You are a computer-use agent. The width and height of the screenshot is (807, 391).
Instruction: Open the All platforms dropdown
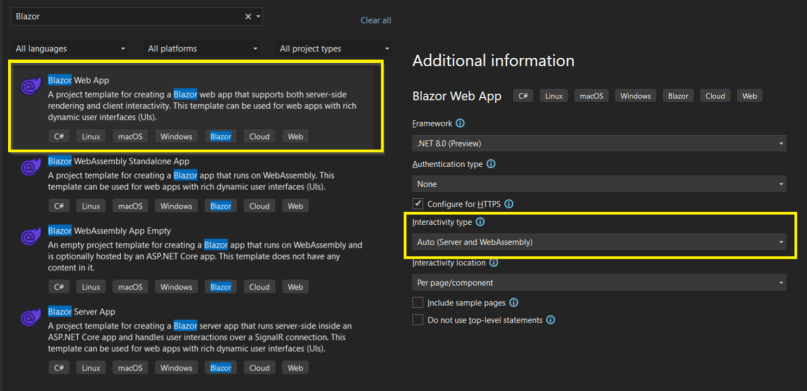pyautogui.click(x=202, y=49)
